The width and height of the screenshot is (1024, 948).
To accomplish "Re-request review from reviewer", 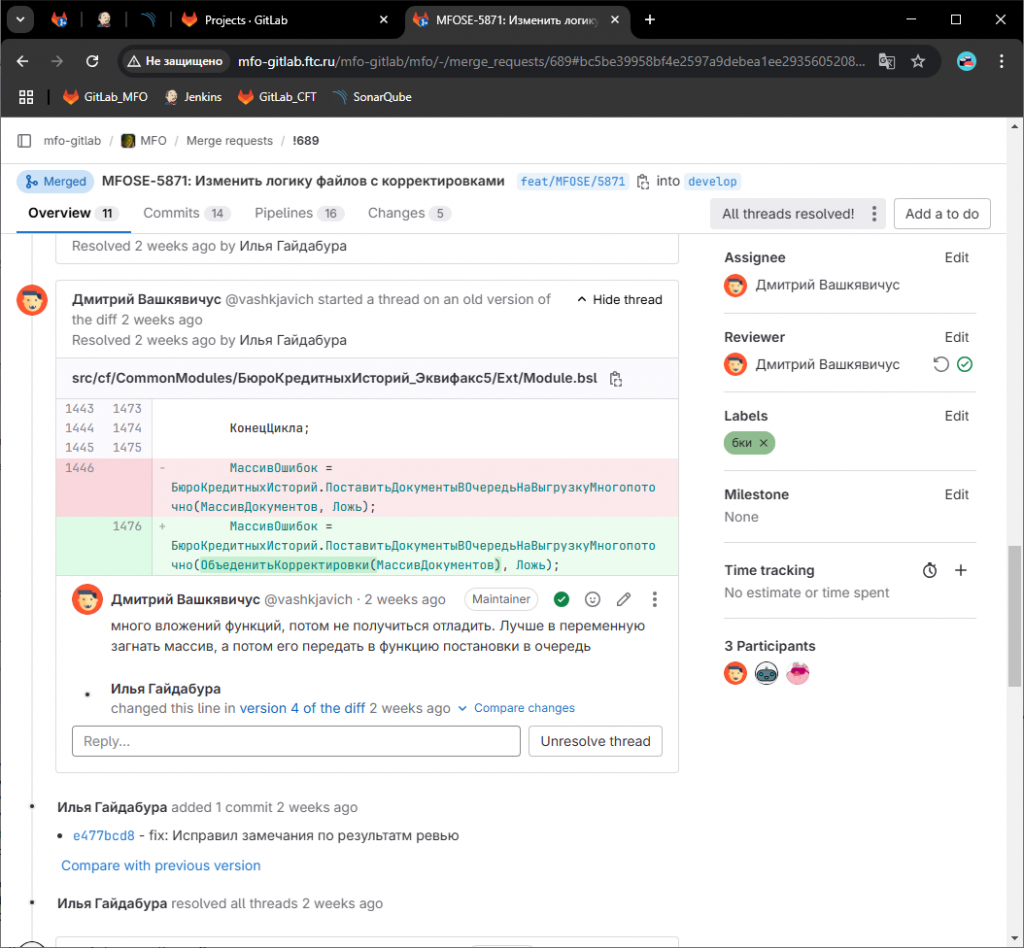I will (x=940, y=364).
